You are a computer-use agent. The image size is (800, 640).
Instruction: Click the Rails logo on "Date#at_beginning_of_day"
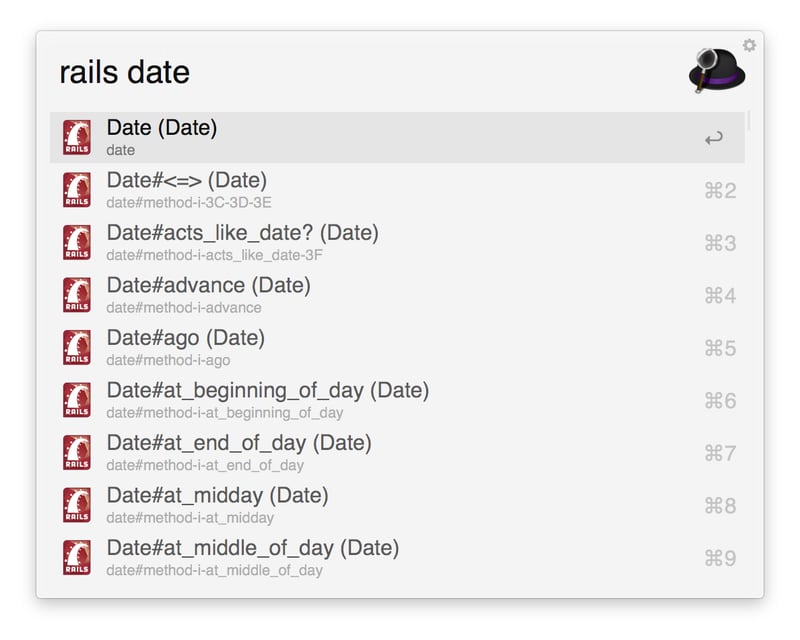pos(78,400)
